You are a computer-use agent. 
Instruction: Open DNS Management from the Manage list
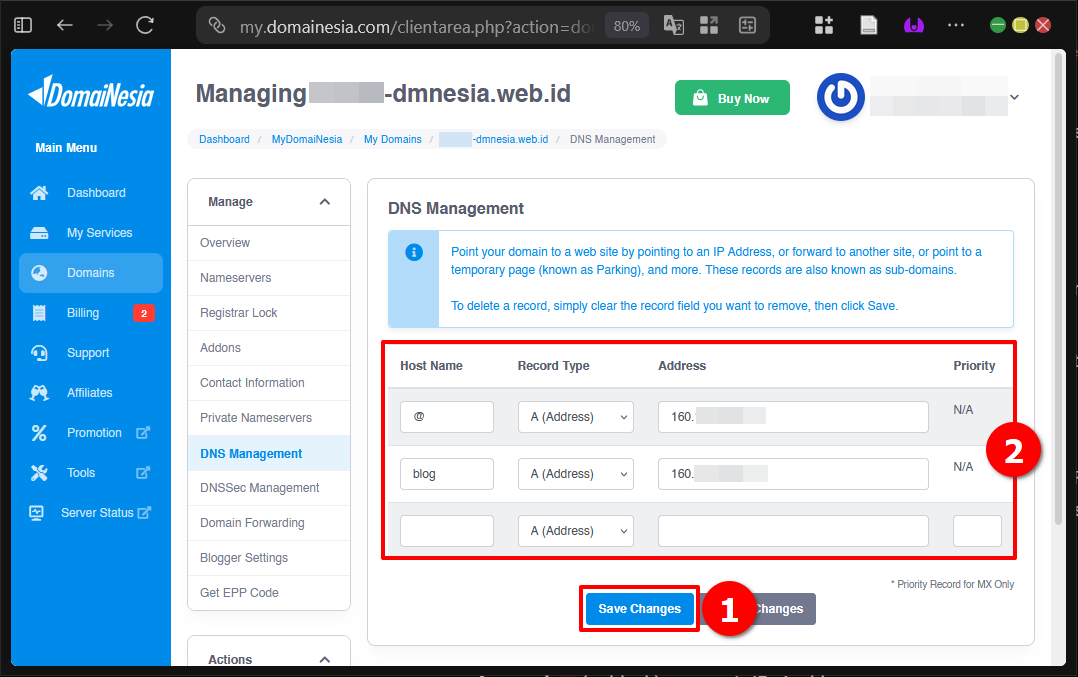click(x=251, y=452)
